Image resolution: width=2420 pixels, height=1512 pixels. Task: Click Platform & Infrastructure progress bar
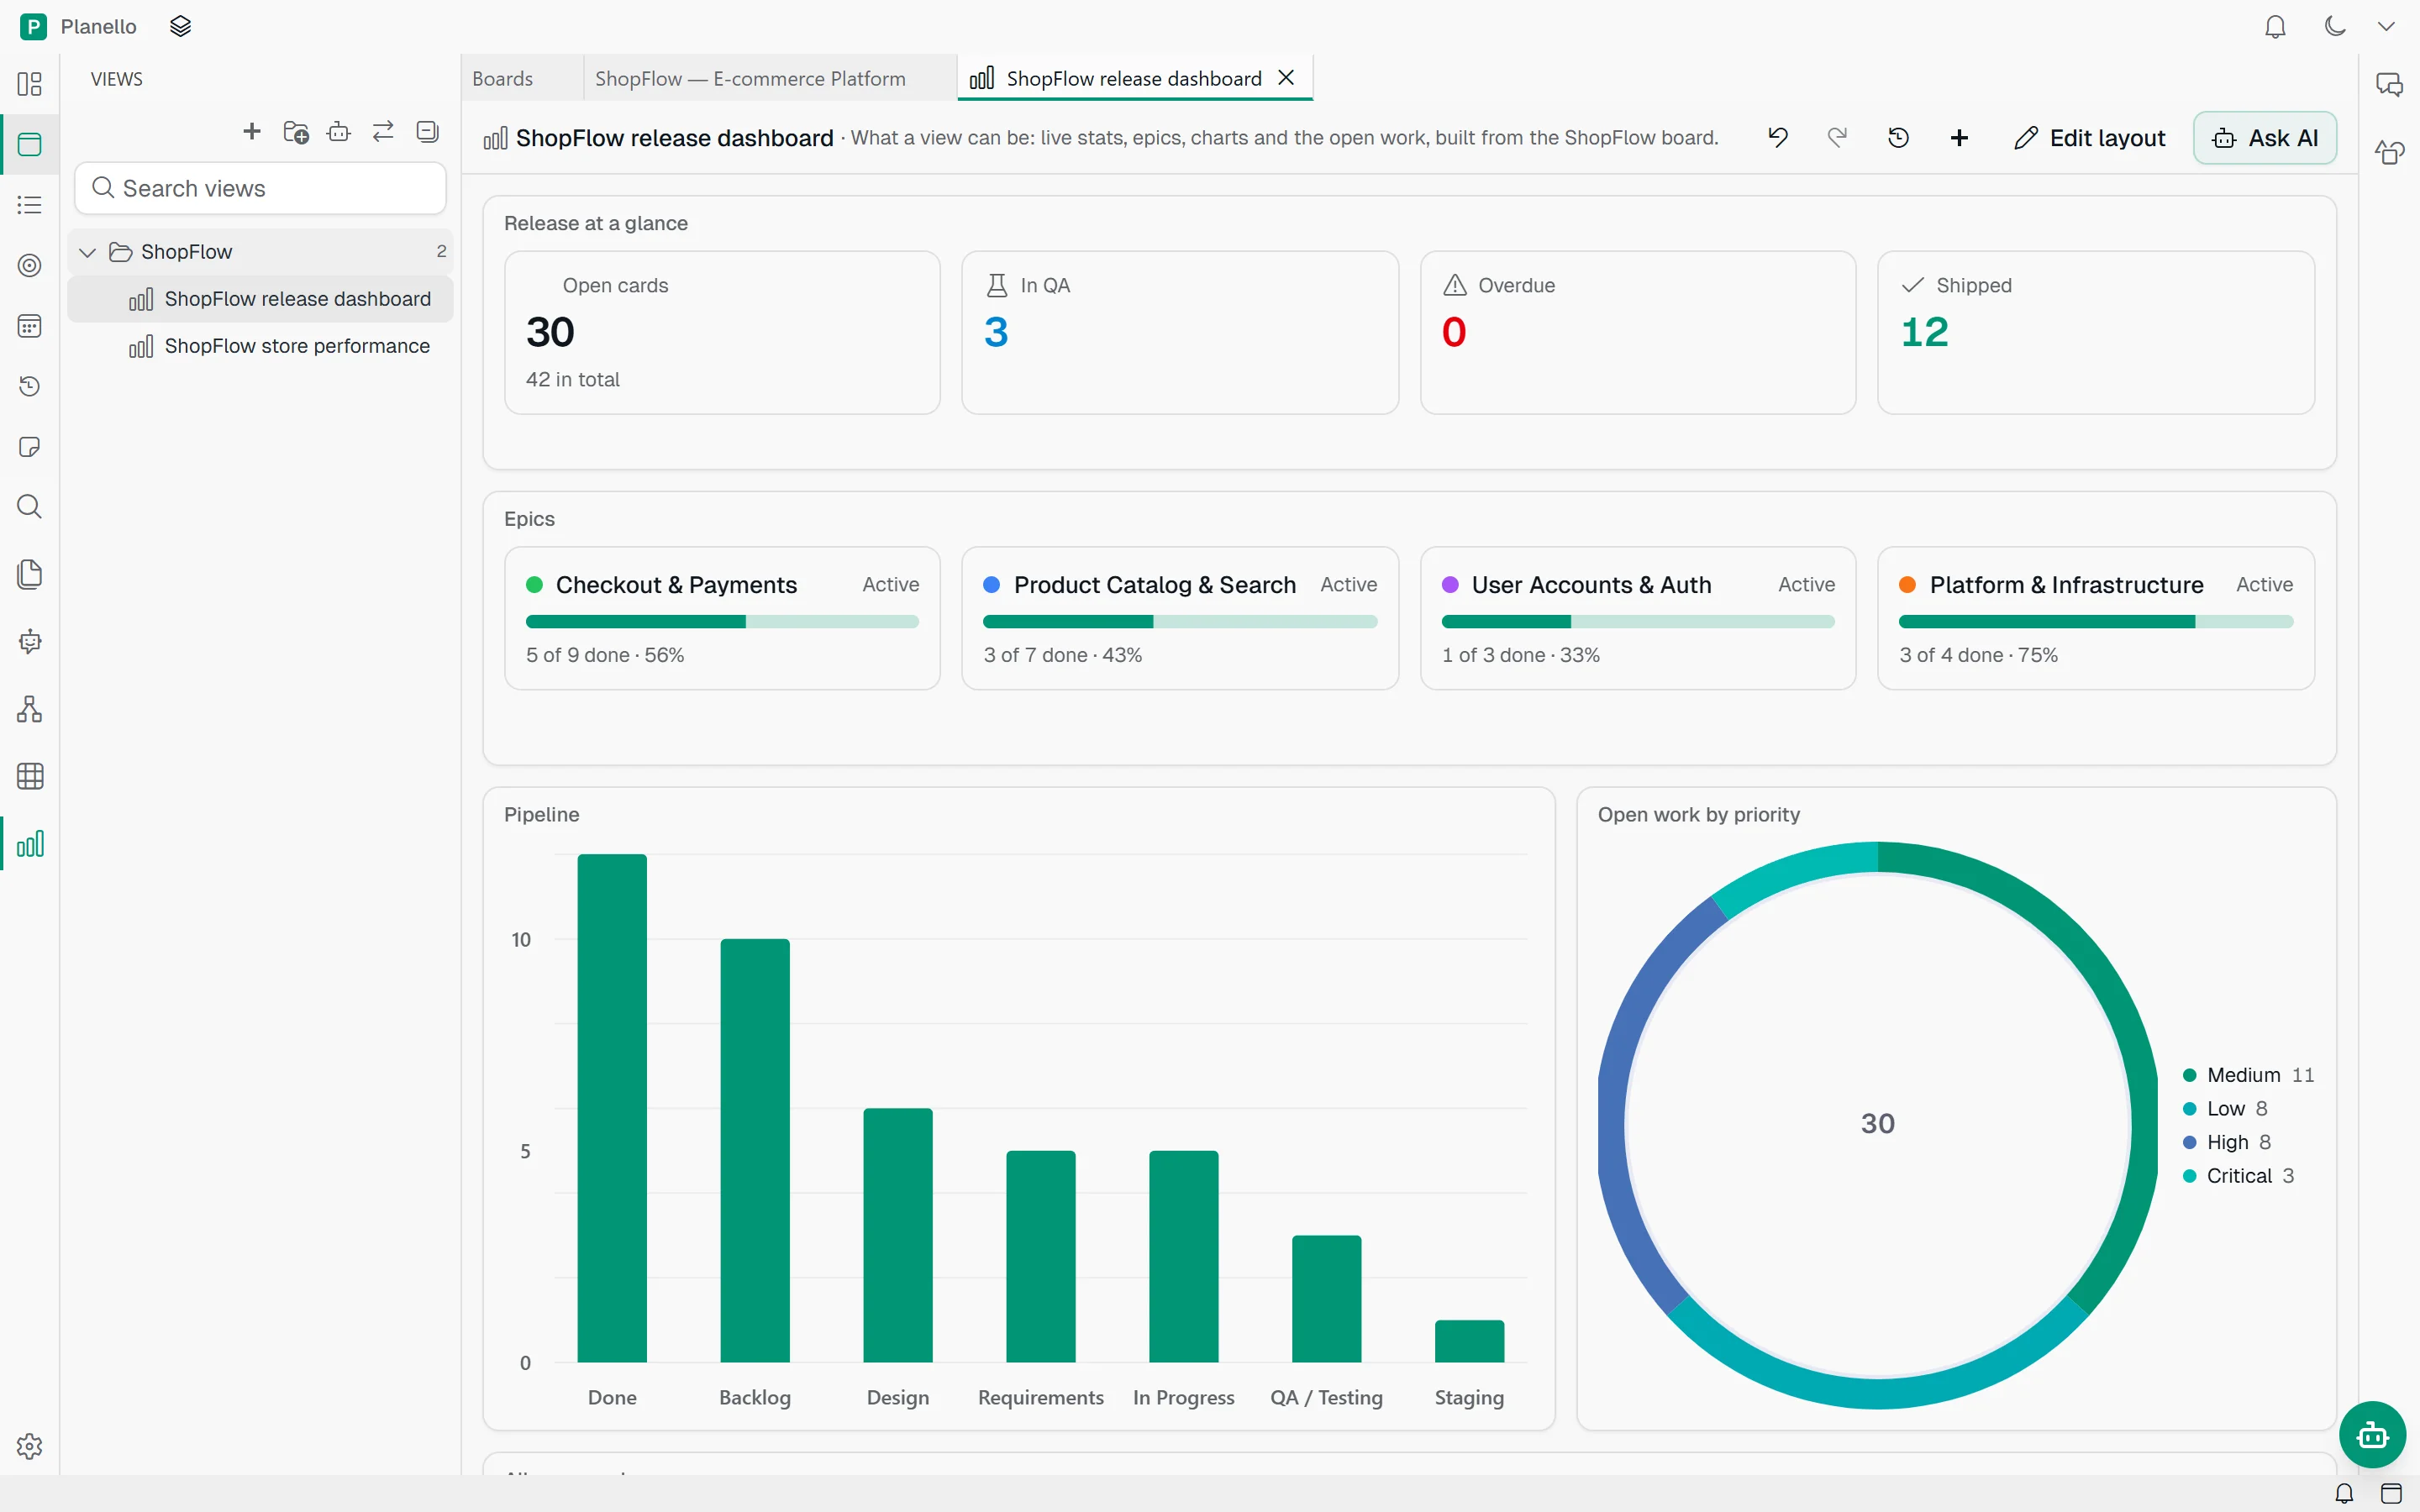[x=2095, y=622]
